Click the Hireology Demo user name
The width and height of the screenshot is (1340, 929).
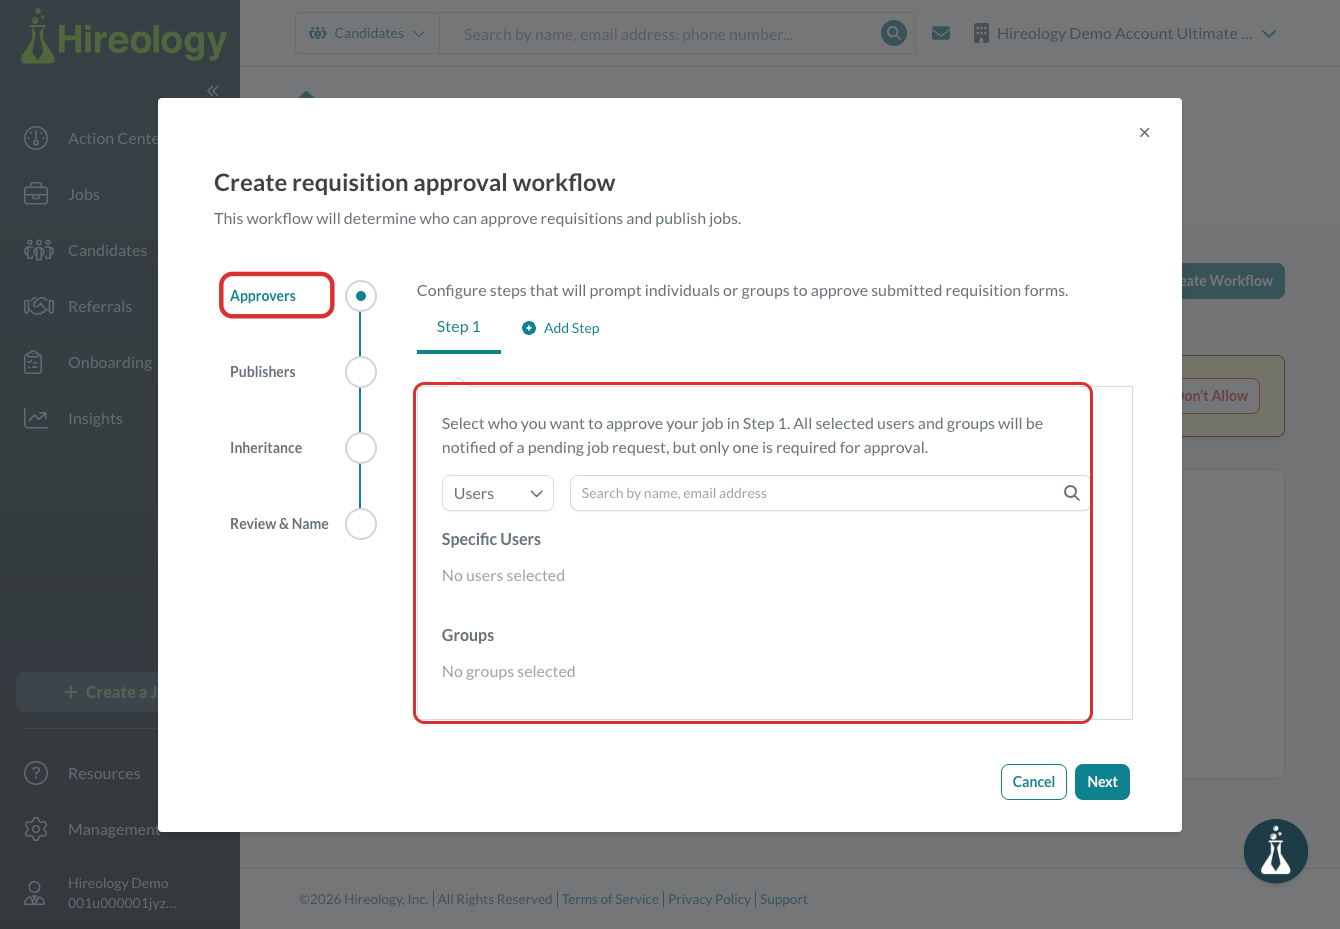118,883
